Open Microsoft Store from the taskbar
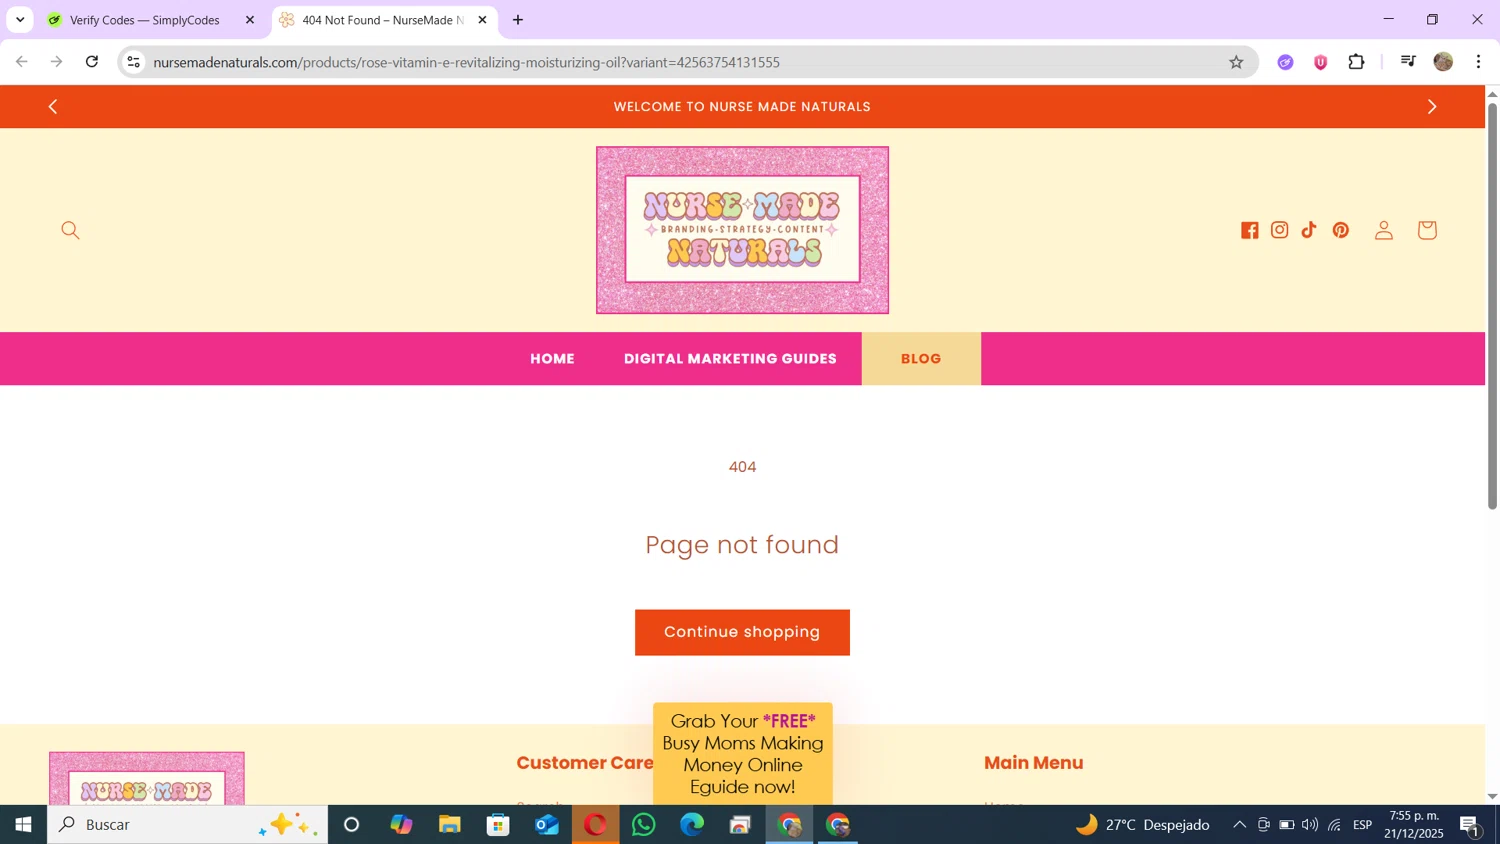This screenshot has height=844, width=1500. pyautogui.click(x=498, y=825)
